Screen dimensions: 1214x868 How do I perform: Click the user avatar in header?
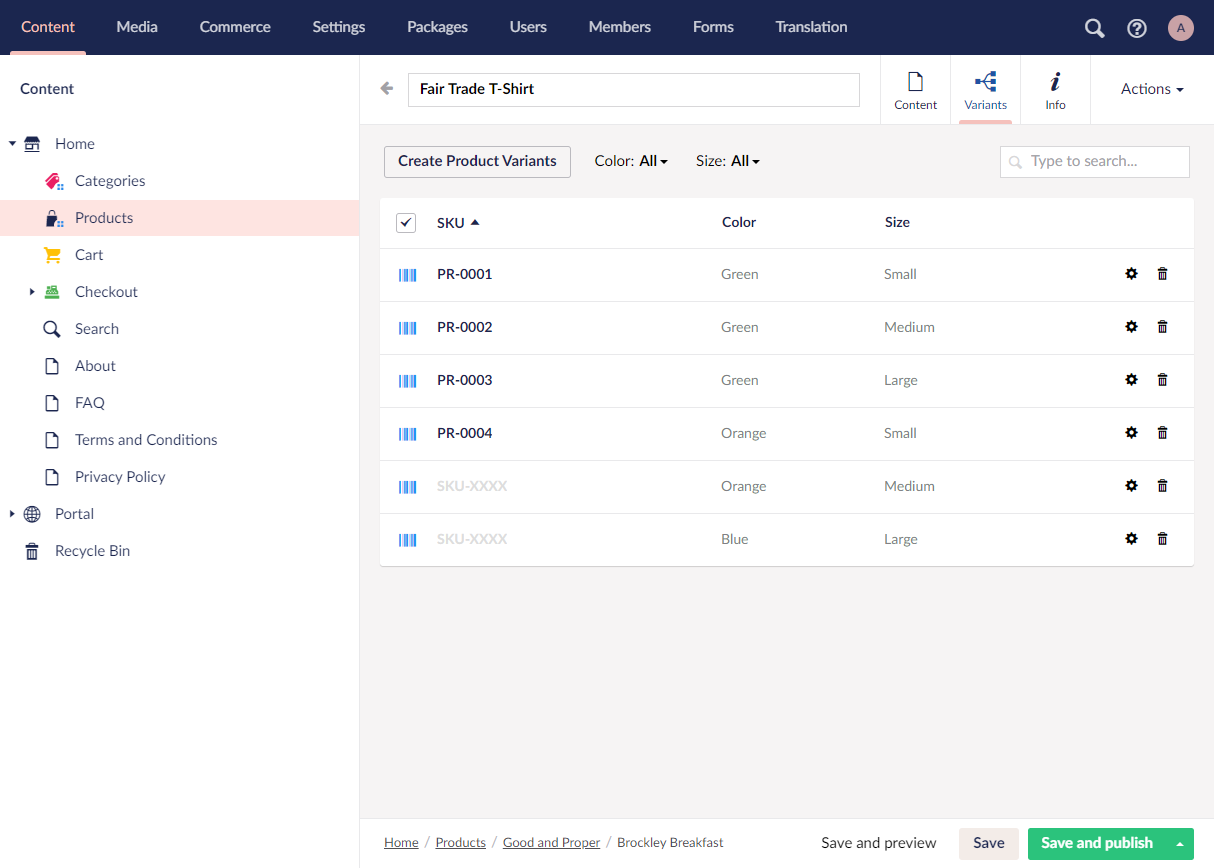click(x=1181, y=28)
